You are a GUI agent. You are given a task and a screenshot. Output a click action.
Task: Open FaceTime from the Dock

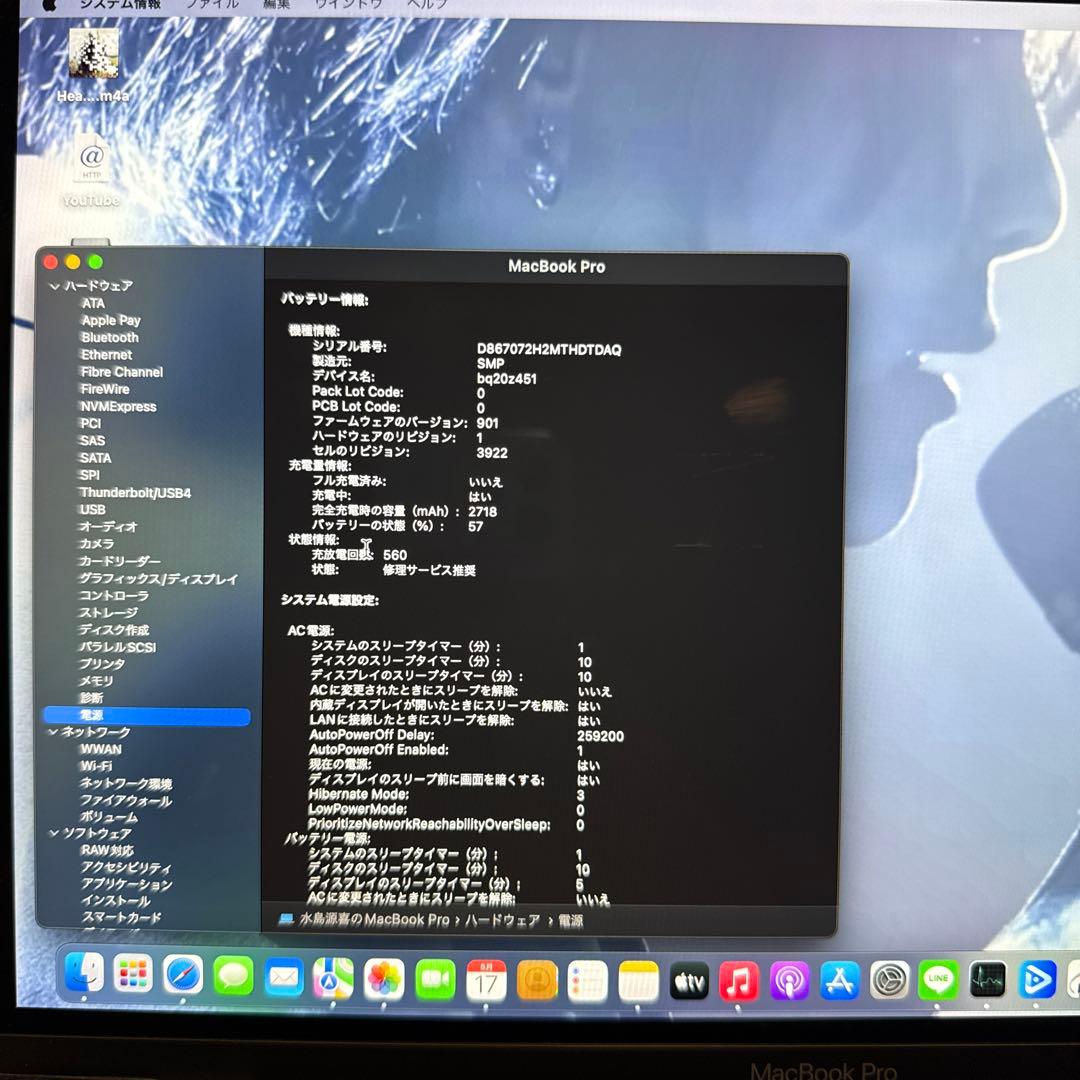click(x=433, y=980)
